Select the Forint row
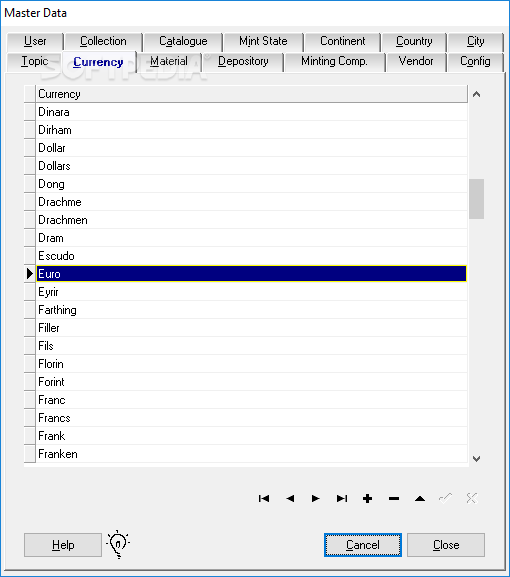The width and height of the screenshot is (510, 577). [x=252, y=382]
